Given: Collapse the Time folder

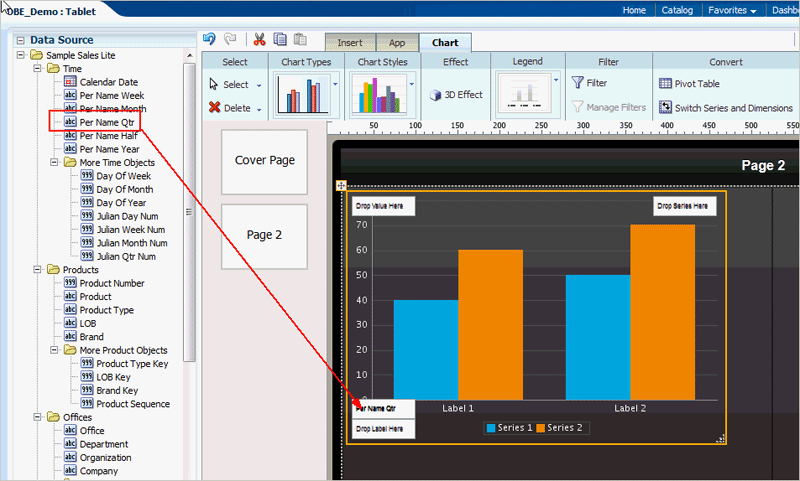Looking at the screenshot, I should tap(37, 68).
